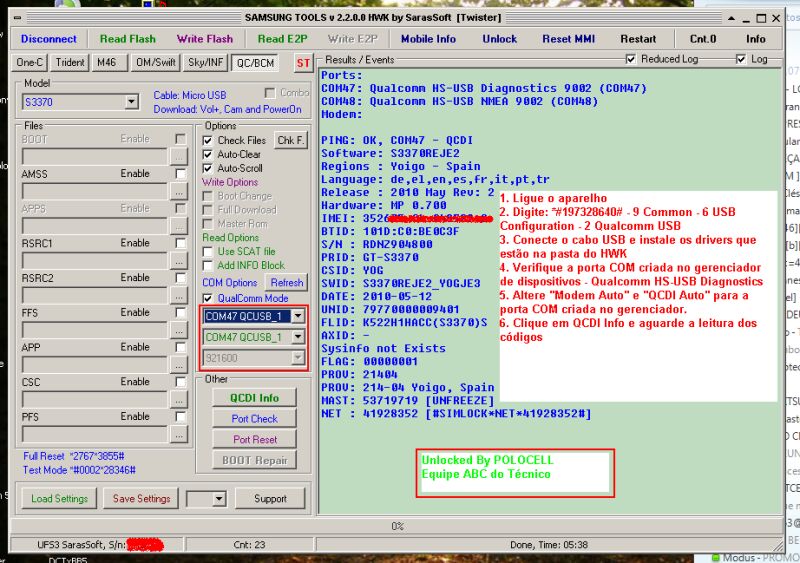Click the QCDI Info button
This screenshot has width=800, height=563.
[254, 398]
